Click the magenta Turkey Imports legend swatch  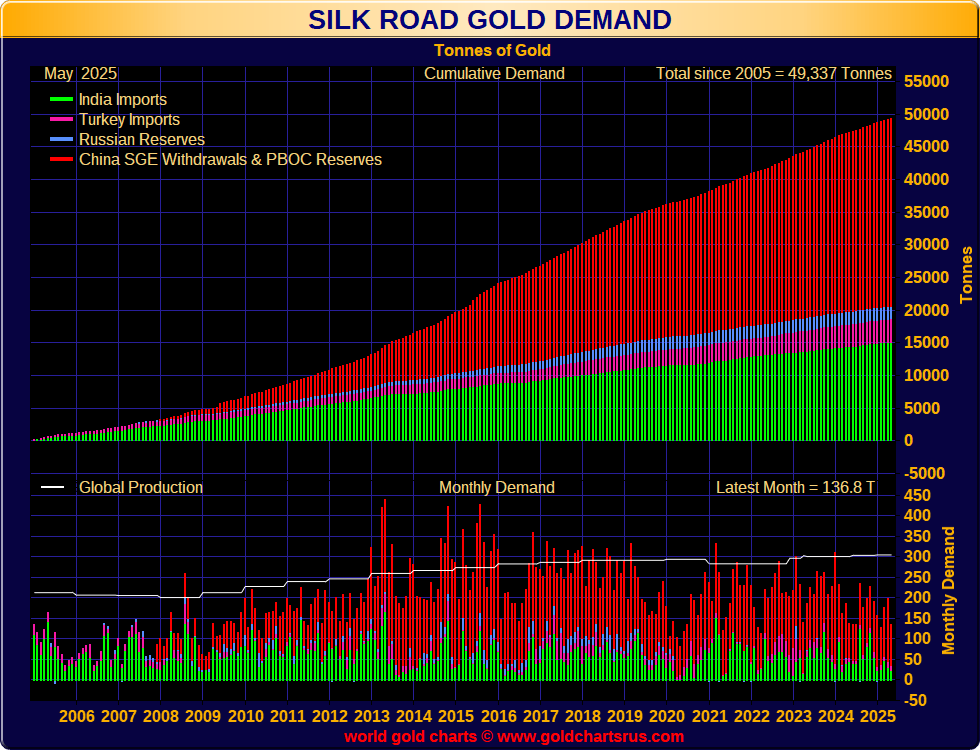pyautogui.click(x=61, y=120)
